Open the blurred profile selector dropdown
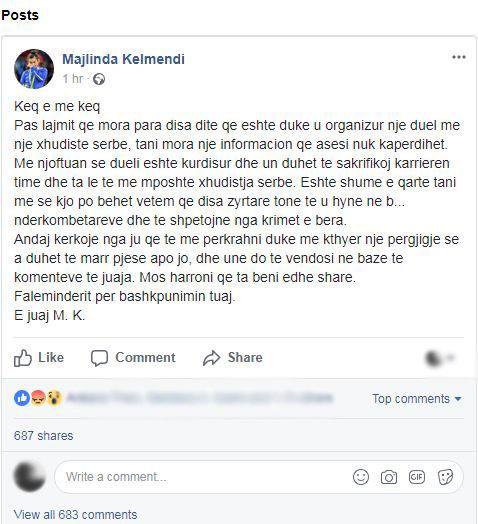This screenshot has width=478, height=524. [440, 358]
